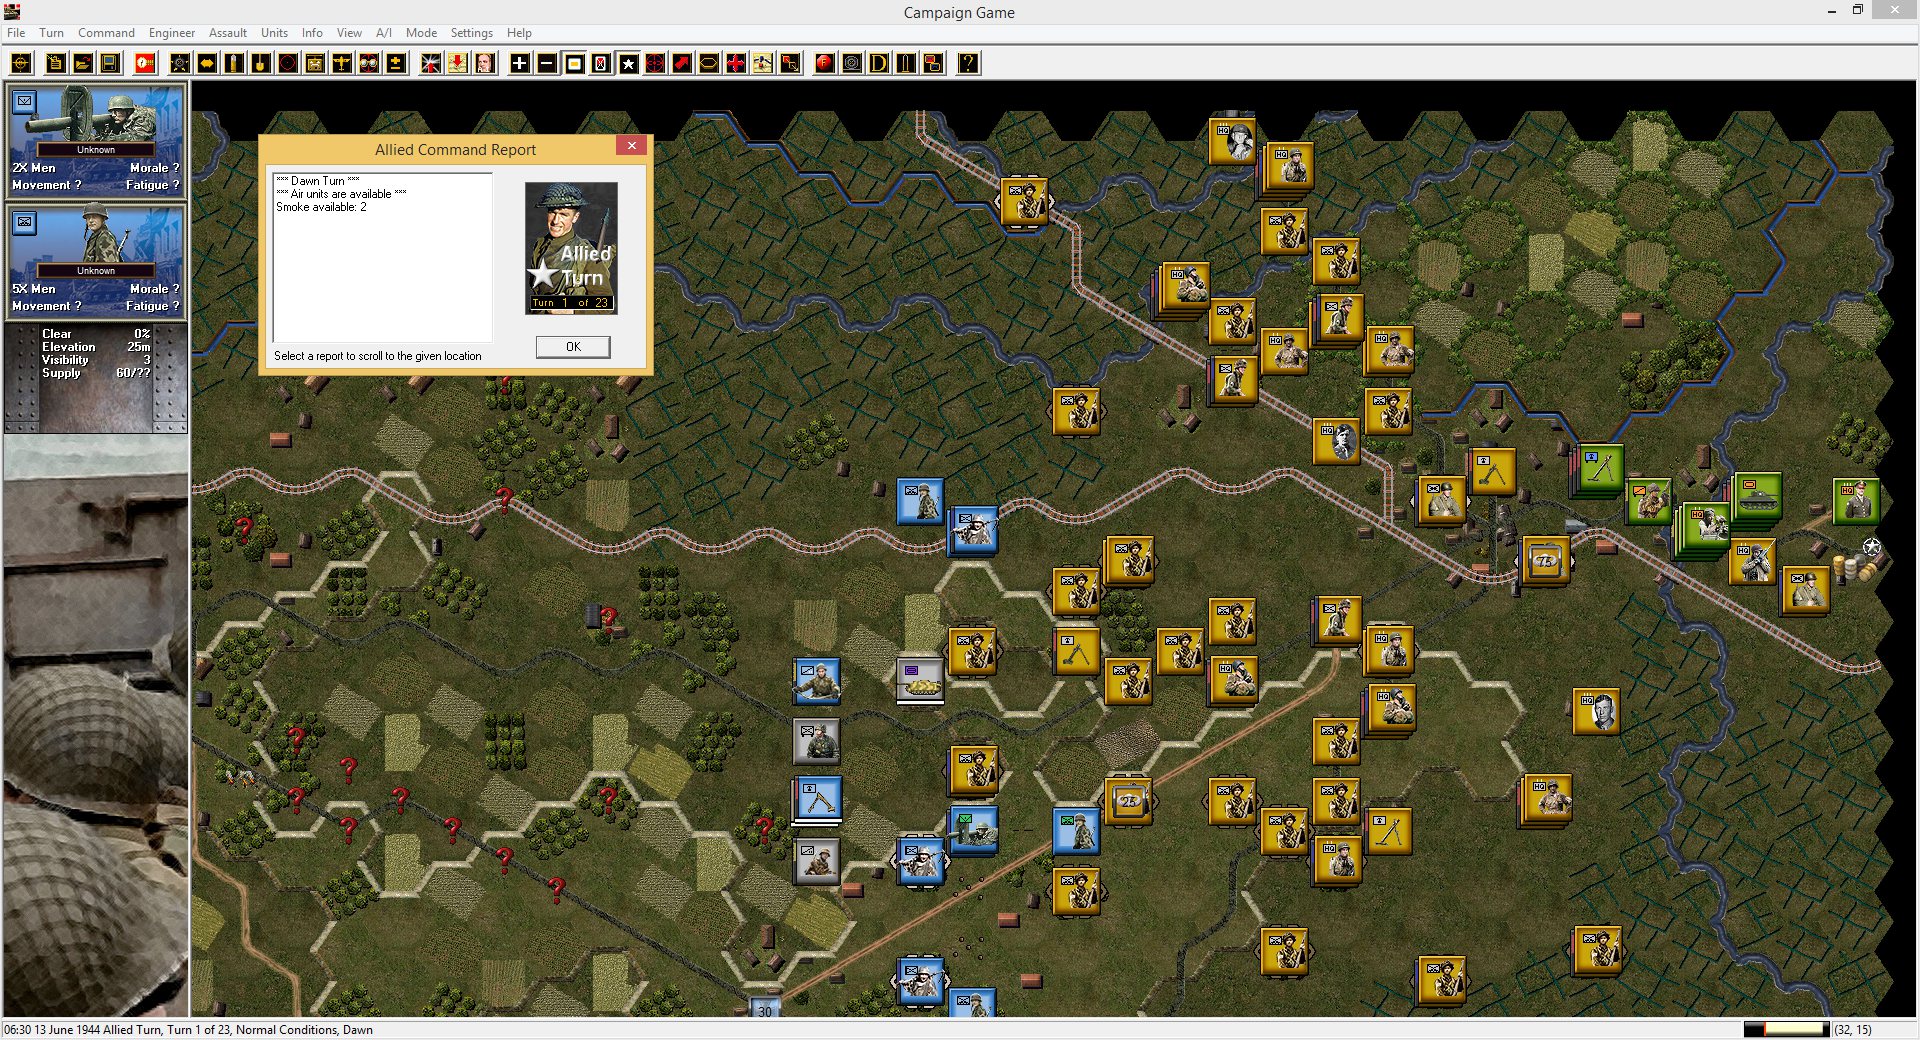Click the red down-arrow map icon

click(458, 63)
